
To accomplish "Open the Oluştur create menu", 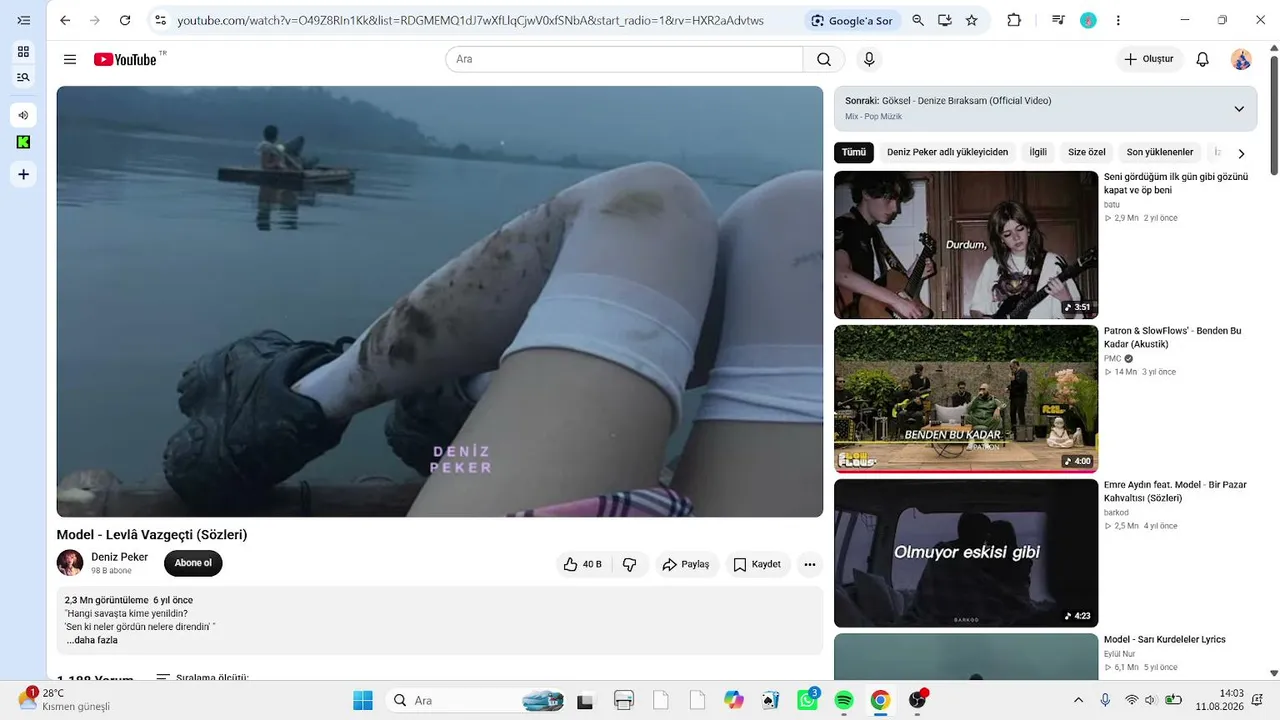I will coord(1149,59).
